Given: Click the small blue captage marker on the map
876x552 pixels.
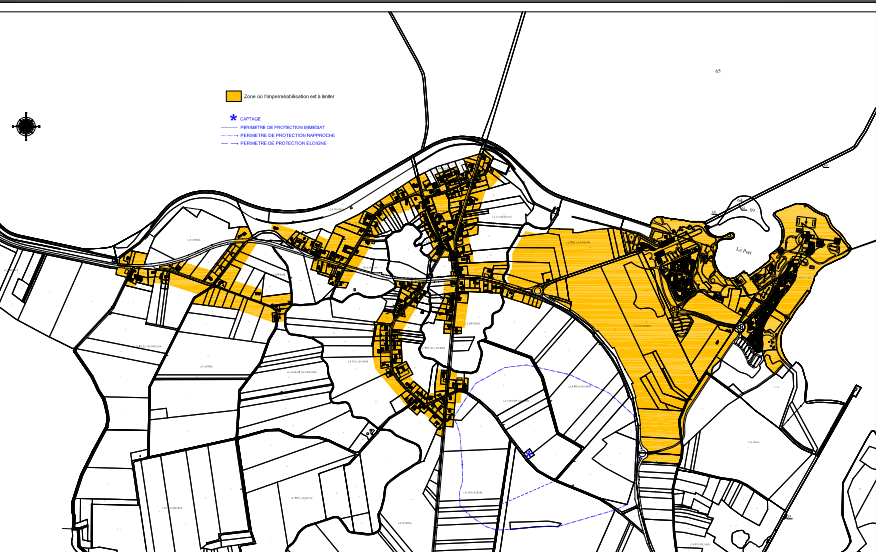Looking at the screenshot, I should (528, 453).
